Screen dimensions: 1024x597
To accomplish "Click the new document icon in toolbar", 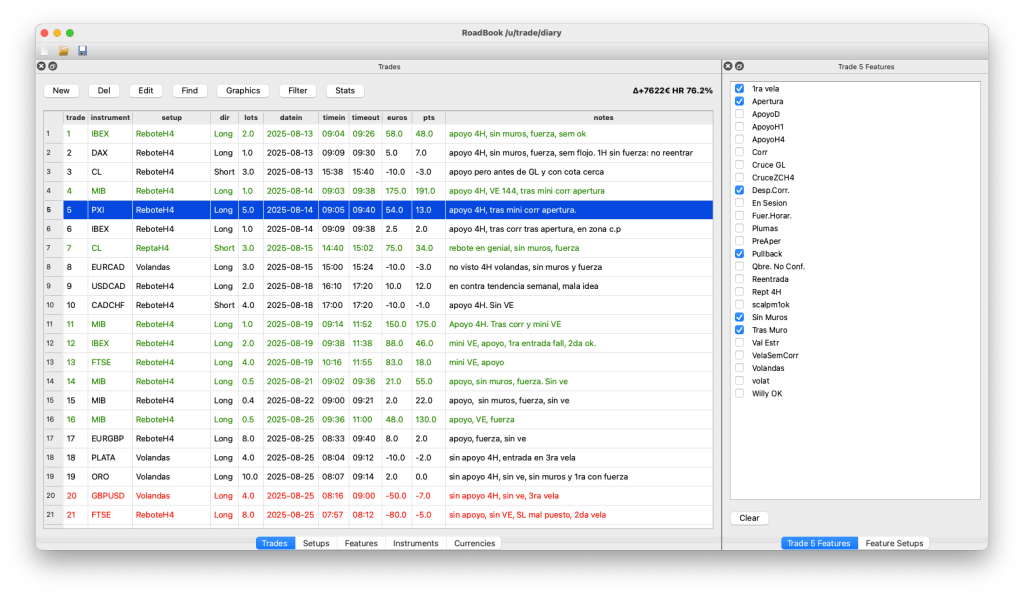I will pos(43,50).
